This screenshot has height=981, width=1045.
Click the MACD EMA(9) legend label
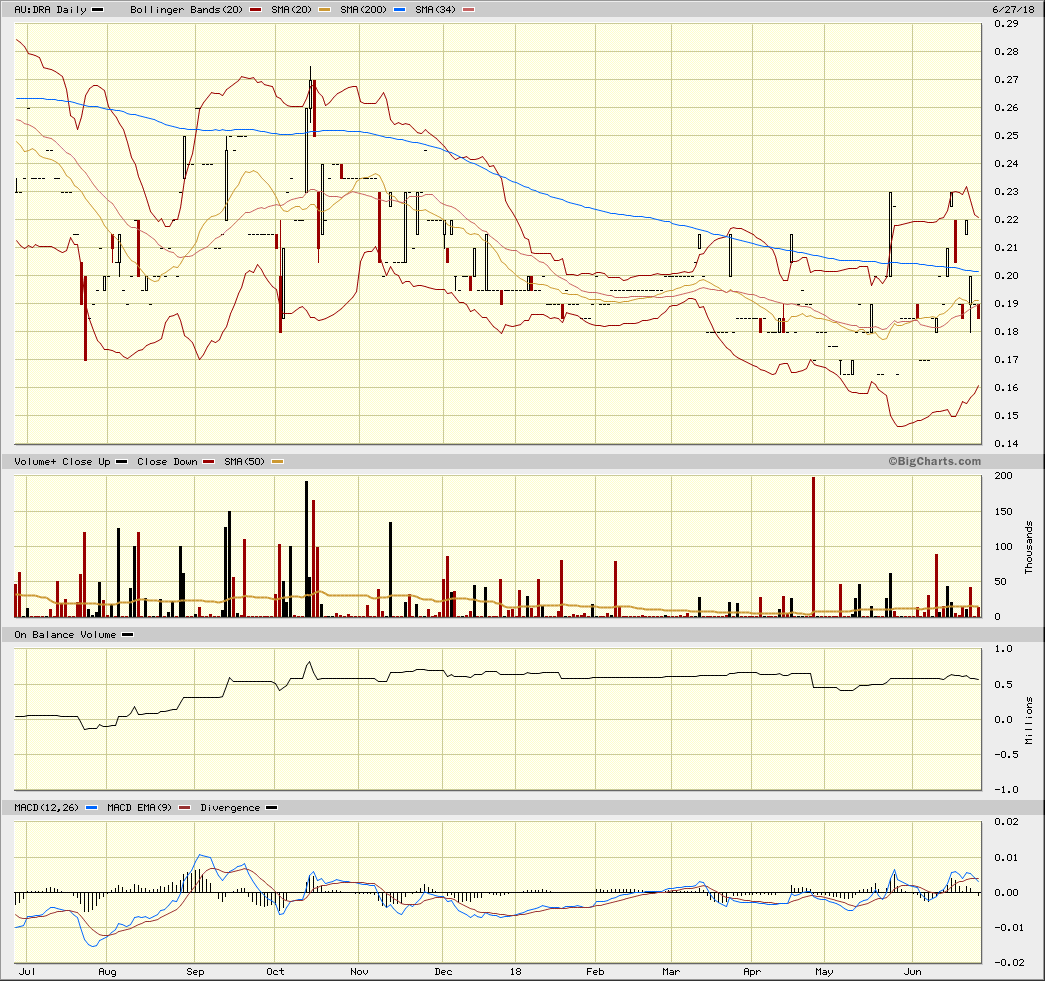click(139, 808)
